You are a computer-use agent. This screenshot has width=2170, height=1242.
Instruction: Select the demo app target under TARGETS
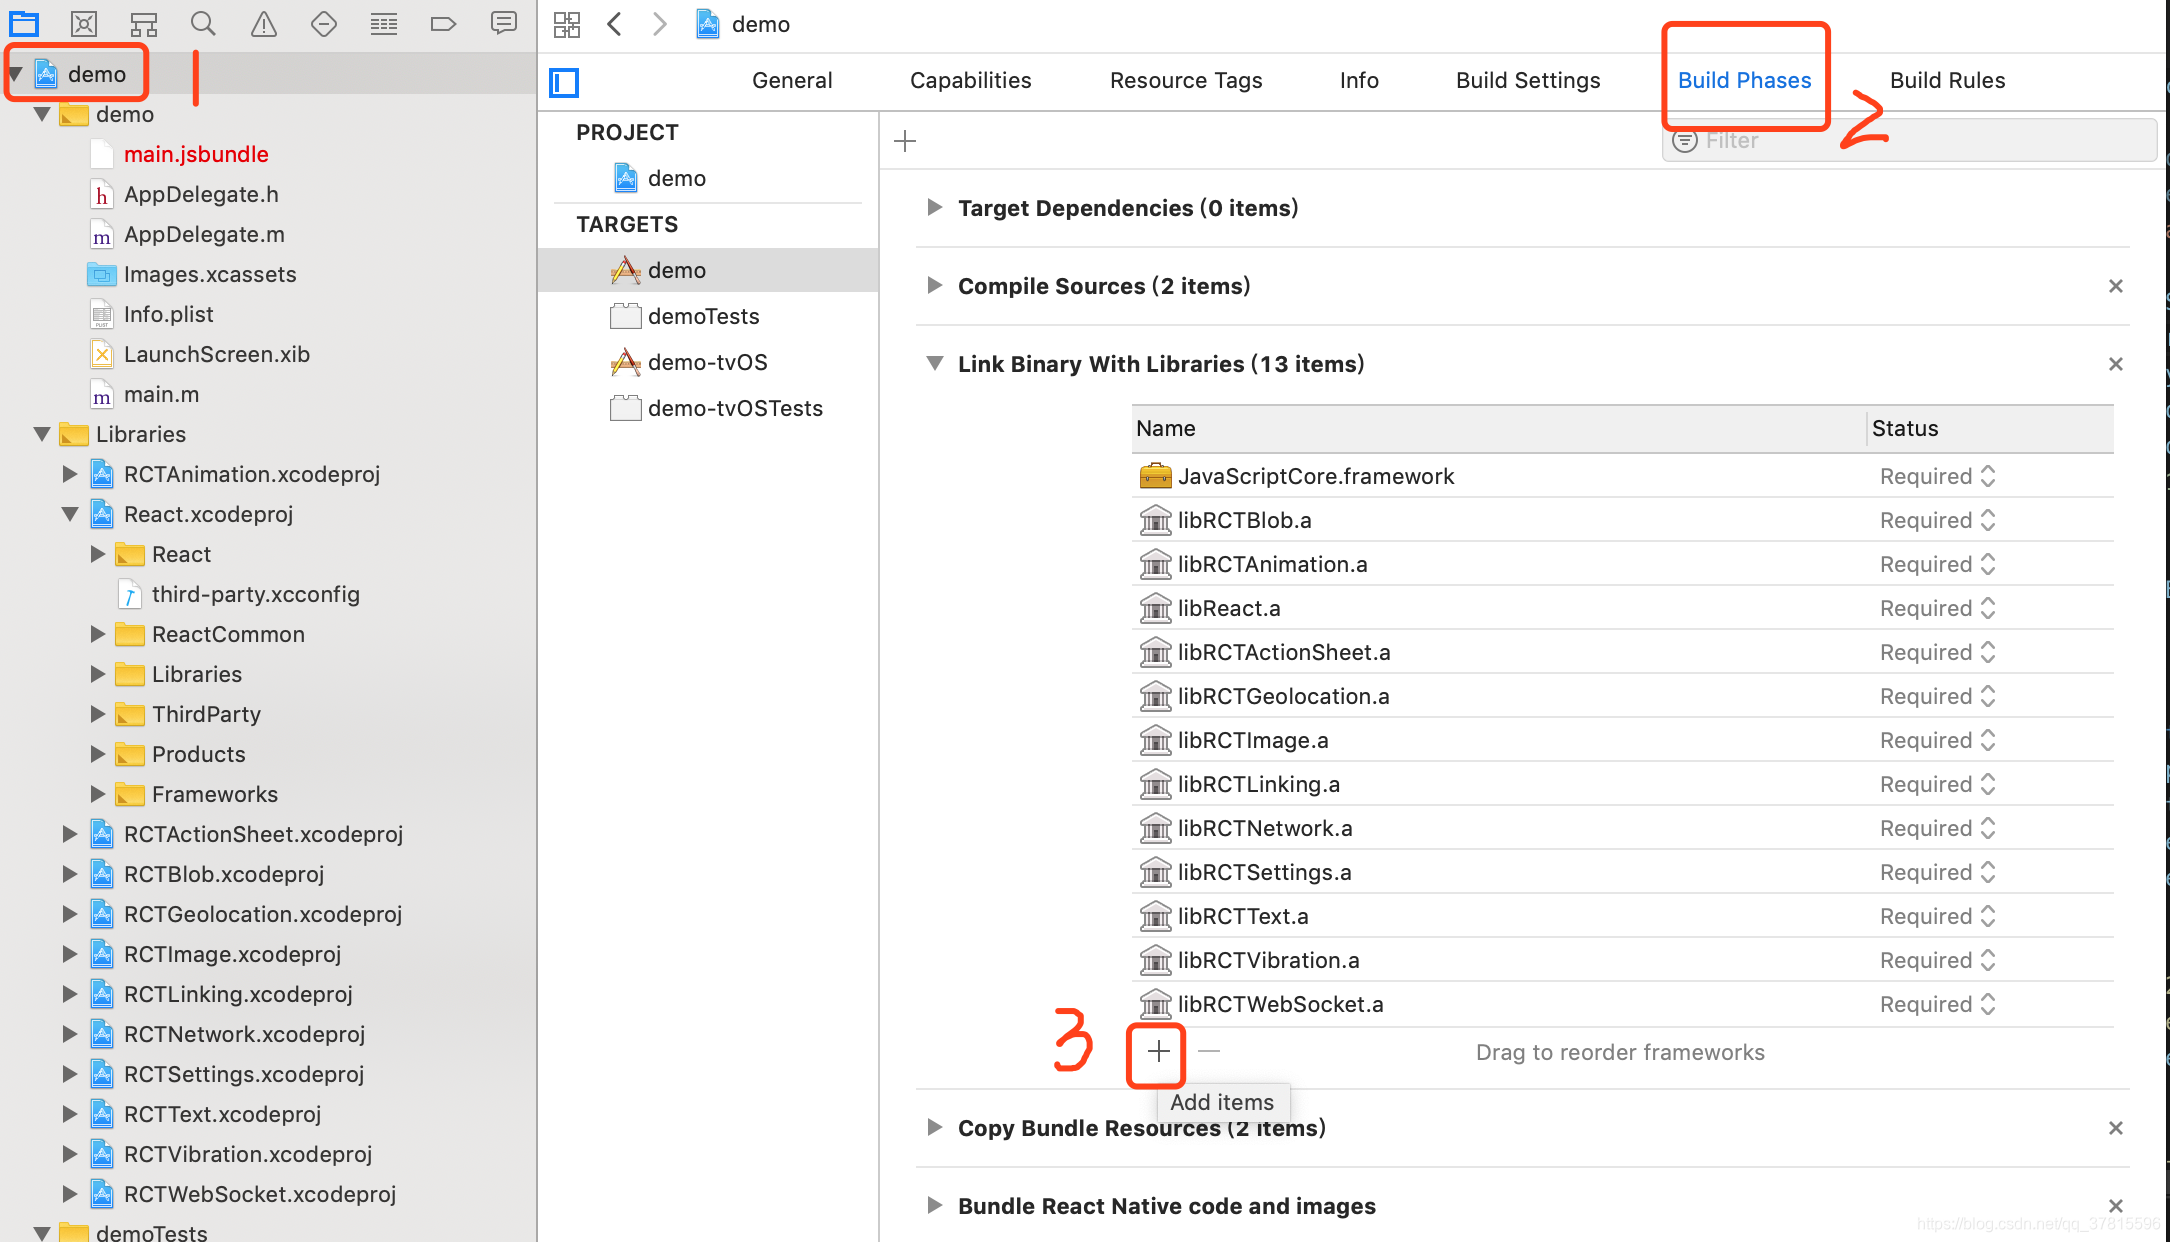point(708,270)
